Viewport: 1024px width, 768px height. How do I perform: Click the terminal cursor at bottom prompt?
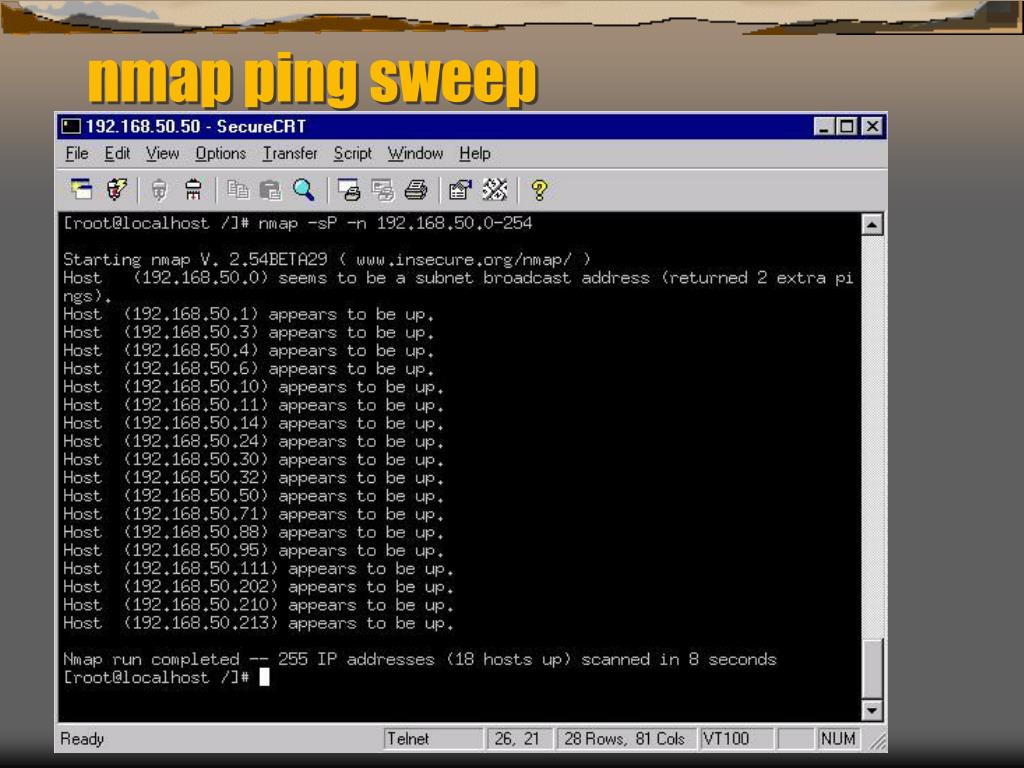click(264, 677)
